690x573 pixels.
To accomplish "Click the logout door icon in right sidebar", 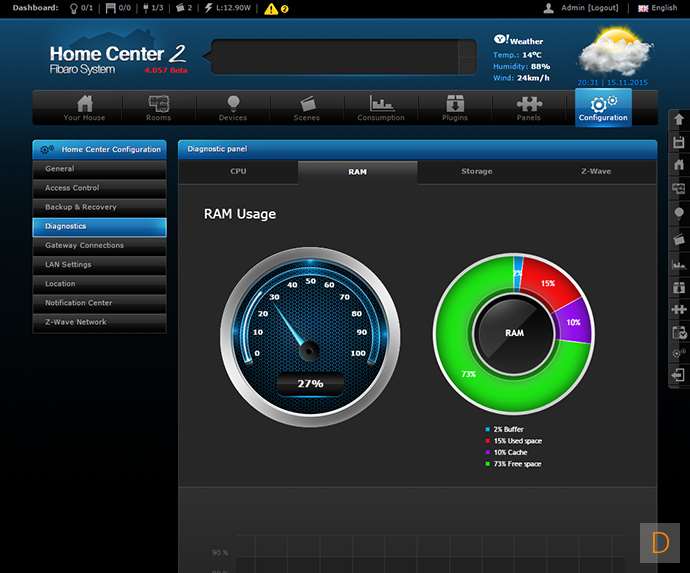I will coord(678,375).
